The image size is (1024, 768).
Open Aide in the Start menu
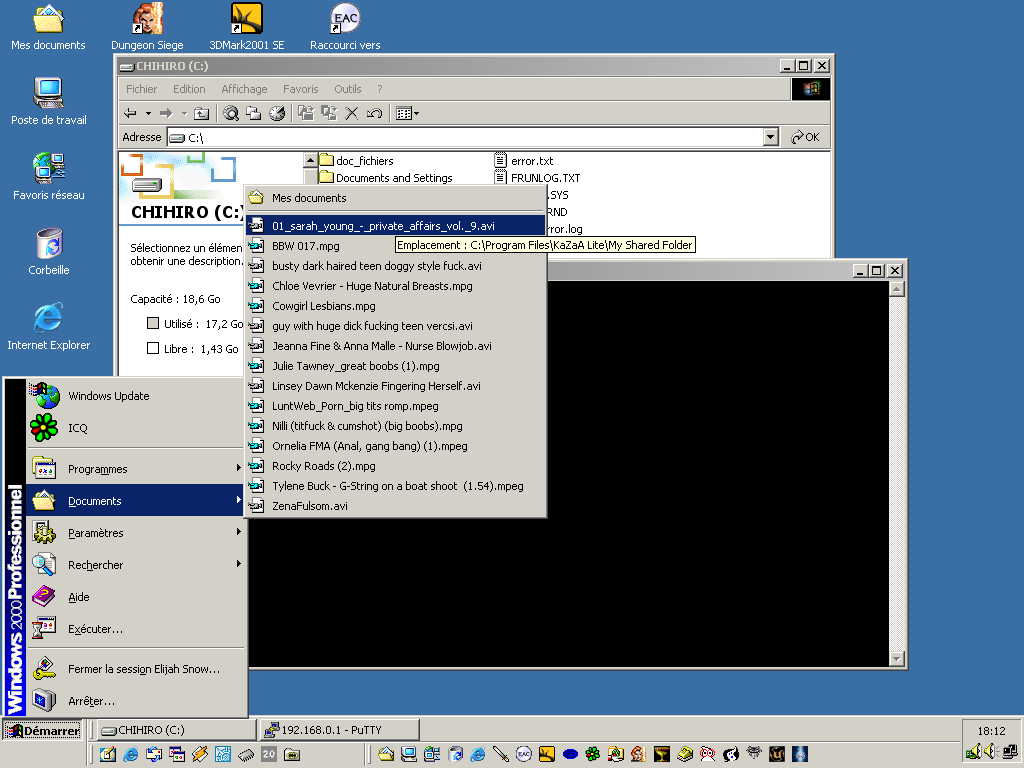pos(135,597)
